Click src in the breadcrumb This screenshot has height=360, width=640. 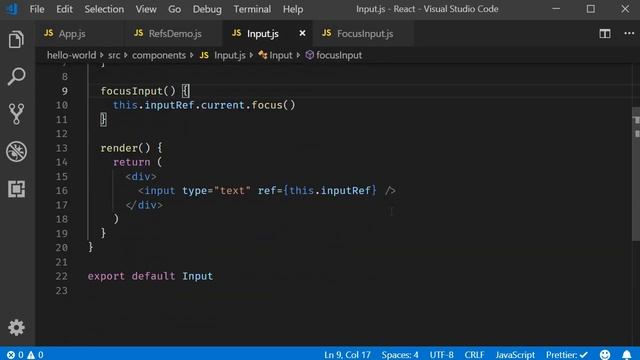click(x=114, y=55)
